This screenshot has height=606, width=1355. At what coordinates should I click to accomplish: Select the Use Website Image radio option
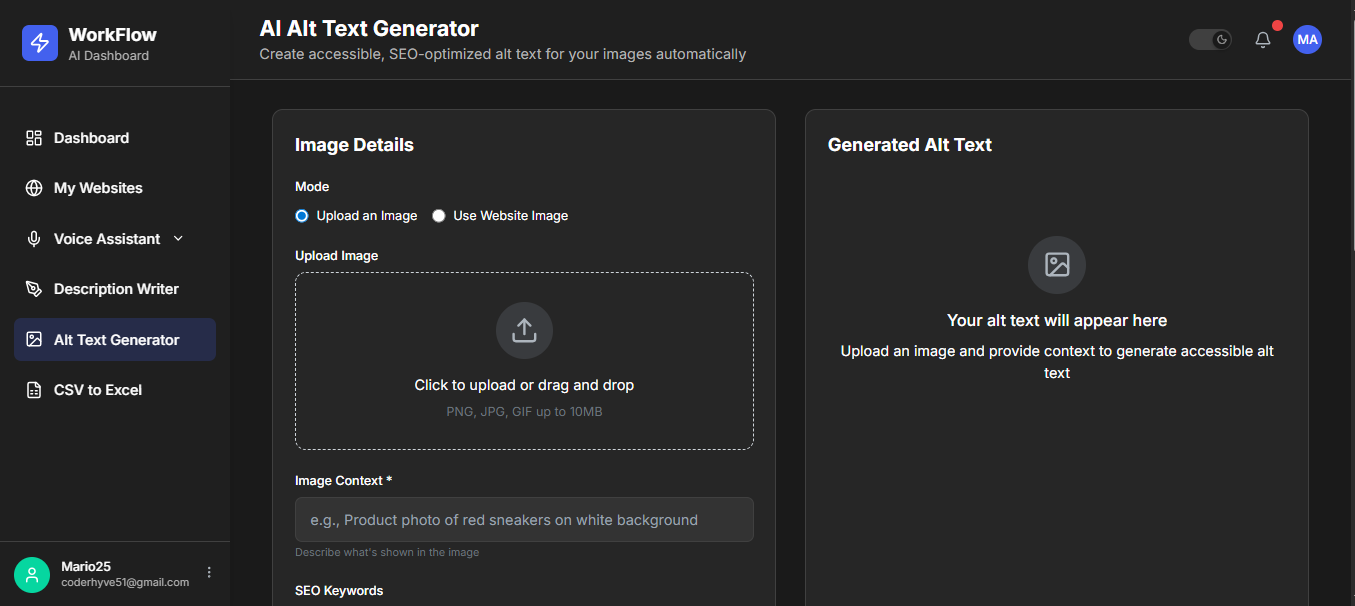pyautogui.click(x=439, y=216)
